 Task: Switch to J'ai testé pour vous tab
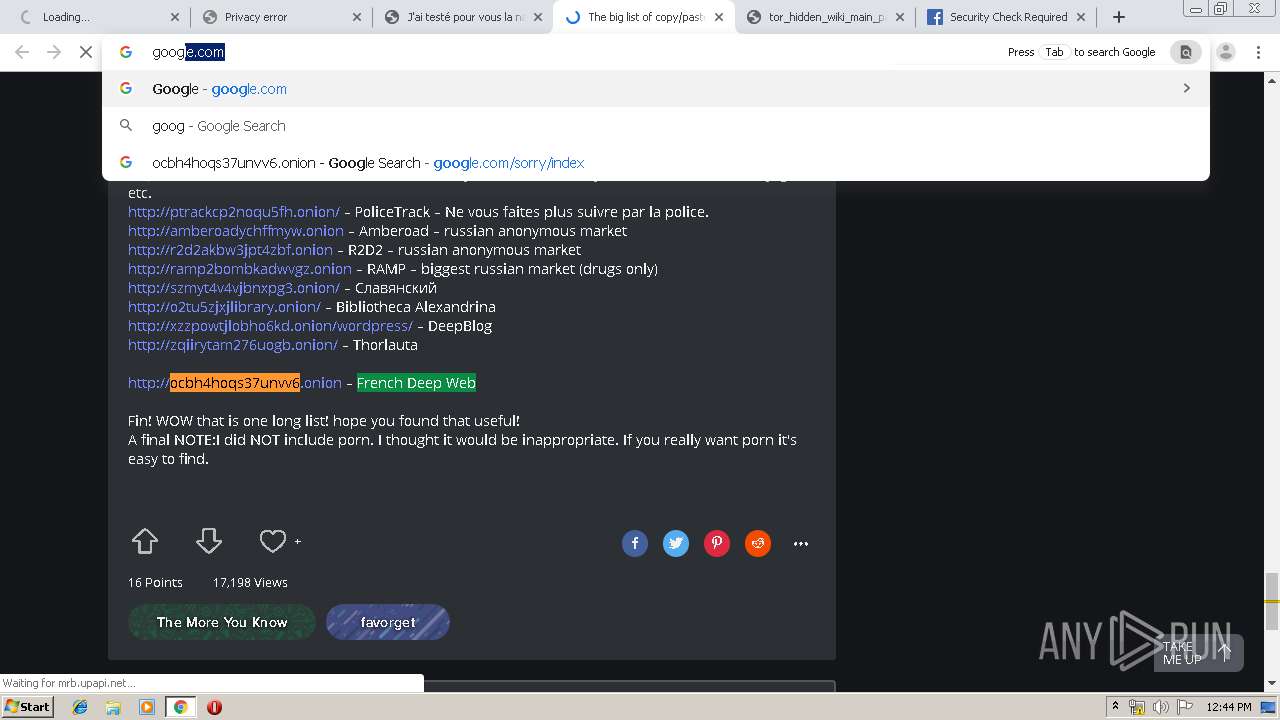[x=461, y=17]
